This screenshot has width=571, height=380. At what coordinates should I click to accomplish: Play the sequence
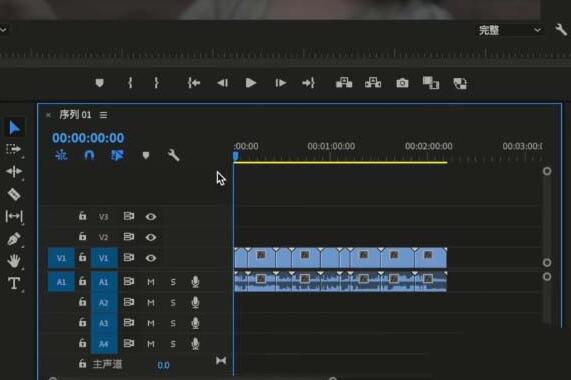[x=251, y=83]
